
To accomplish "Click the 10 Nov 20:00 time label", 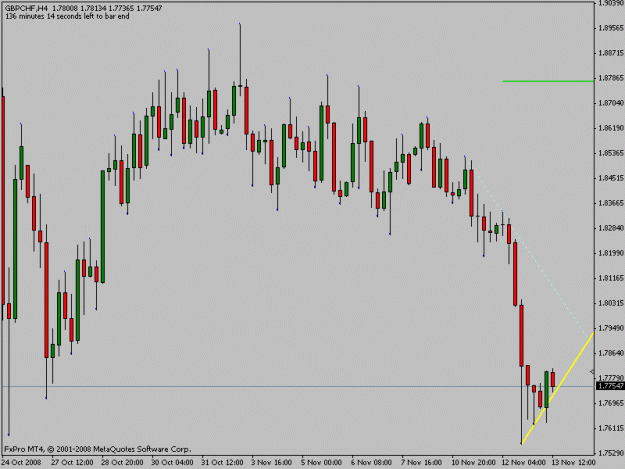I will [473, 463].
